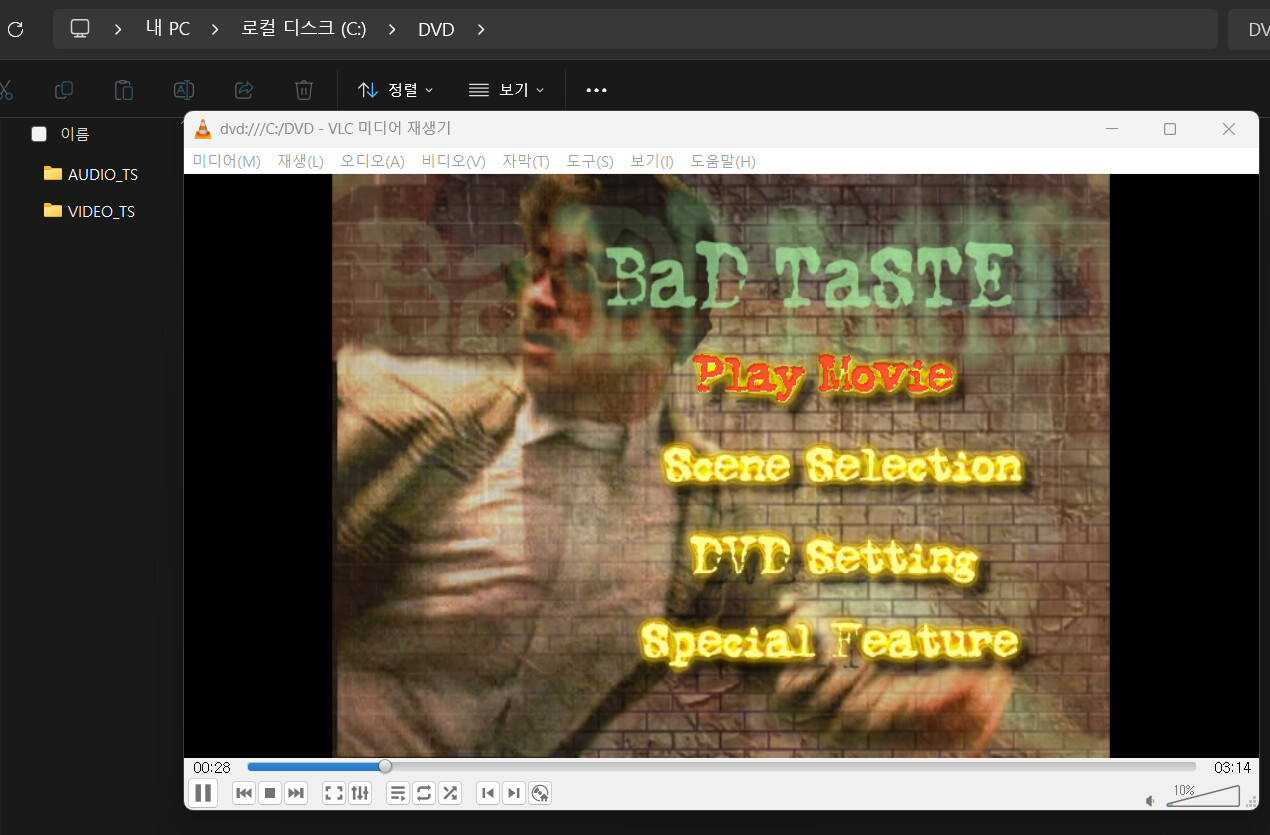This screenshot has height=835, width=1270.
Task: Select the VIDEO_TS folder
Action: tap(90, 211)
